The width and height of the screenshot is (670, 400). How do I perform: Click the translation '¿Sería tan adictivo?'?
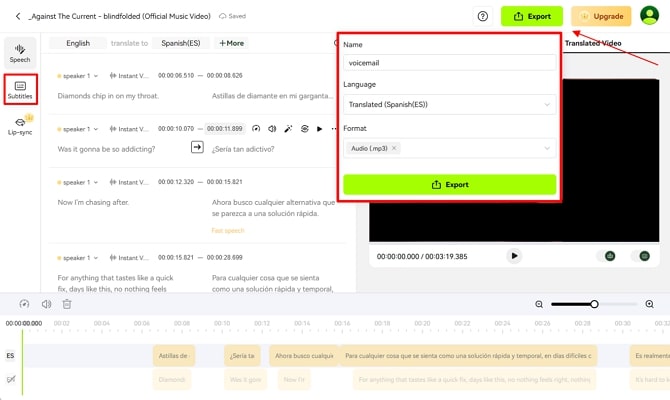click(x=243, y=149)
